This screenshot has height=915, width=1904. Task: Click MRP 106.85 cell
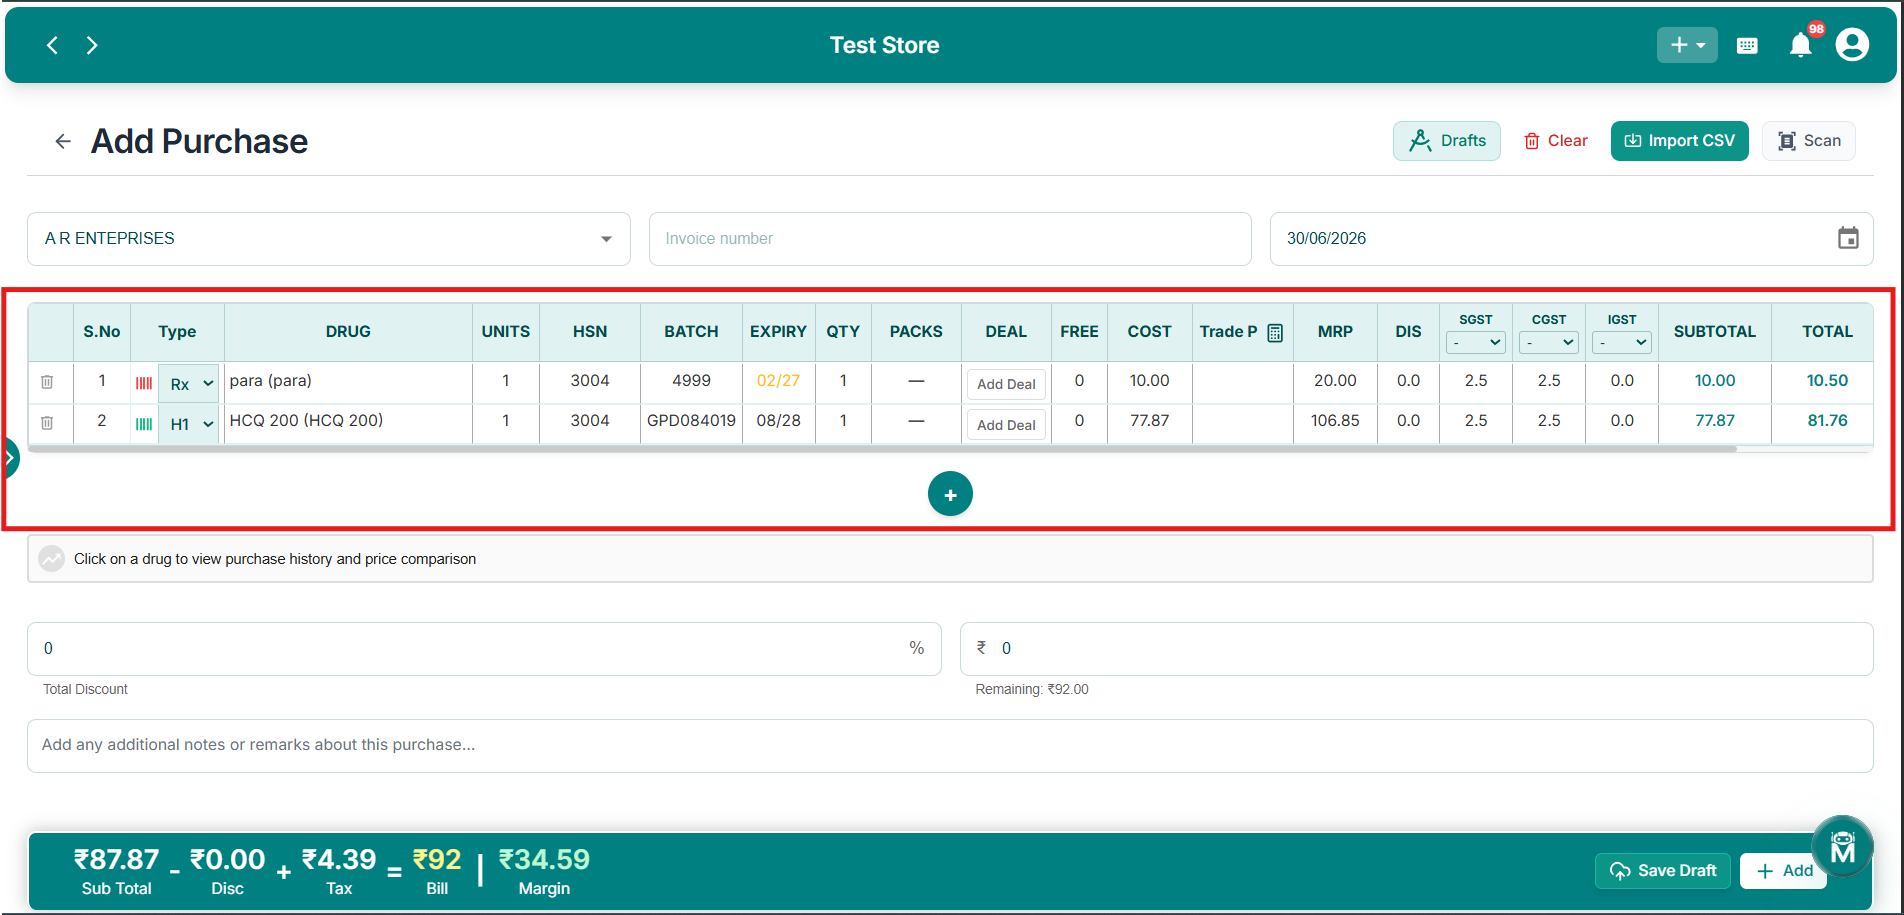point(1335,421)
